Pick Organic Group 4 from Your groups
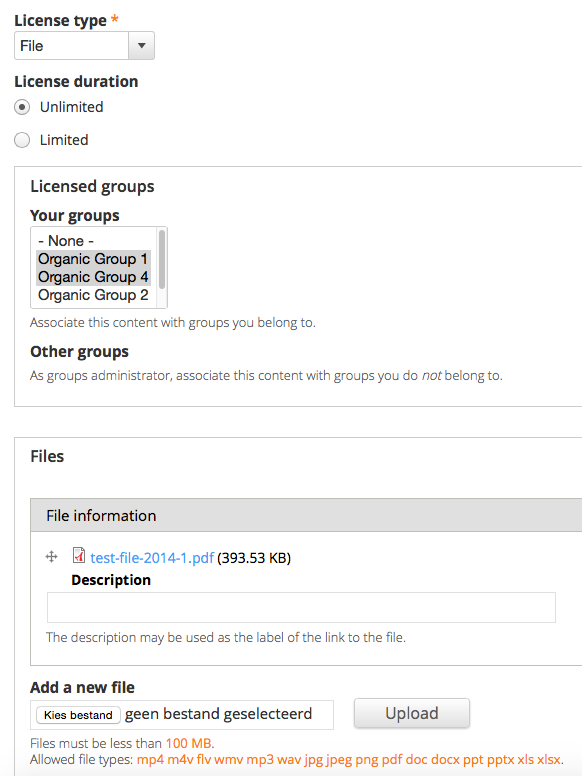The height and width of the screenshot is (776, 582). (93, 277)
